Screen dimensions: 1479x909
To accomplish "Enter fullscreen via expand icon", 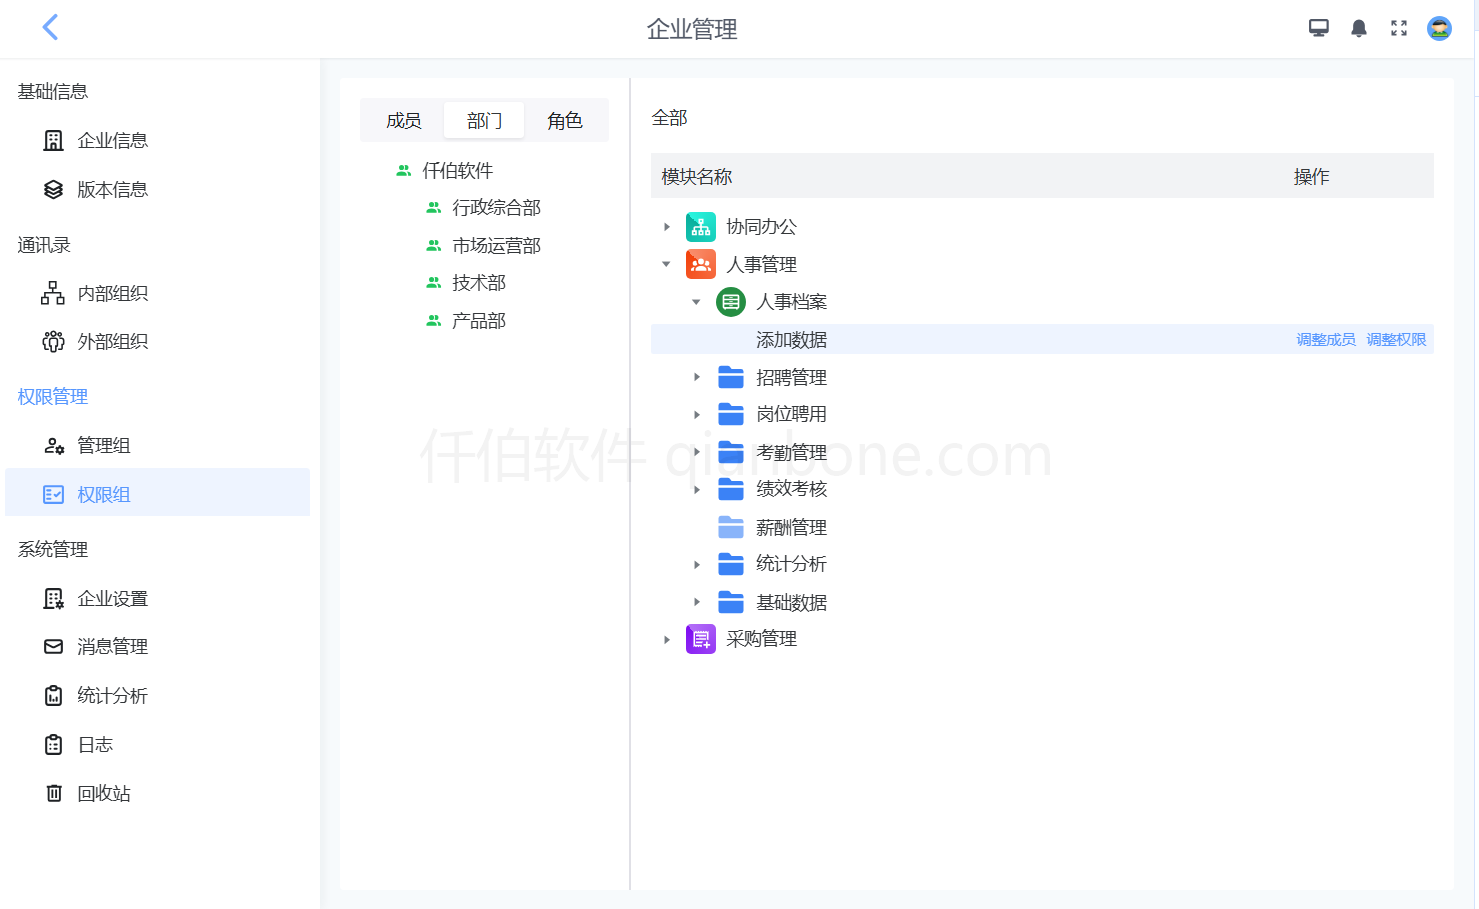I will 1398,27.
